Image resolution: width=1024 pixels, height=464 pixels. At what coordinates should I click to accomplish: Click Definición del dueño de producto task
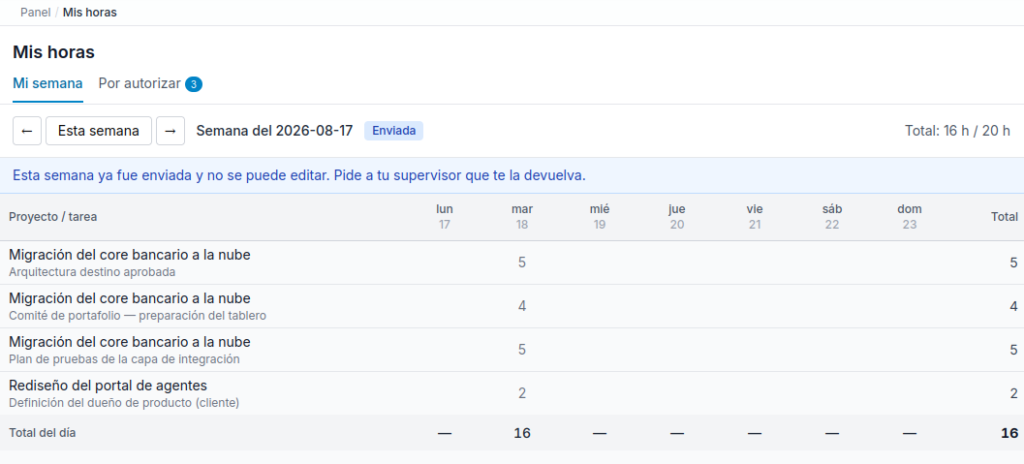(124, 403)
